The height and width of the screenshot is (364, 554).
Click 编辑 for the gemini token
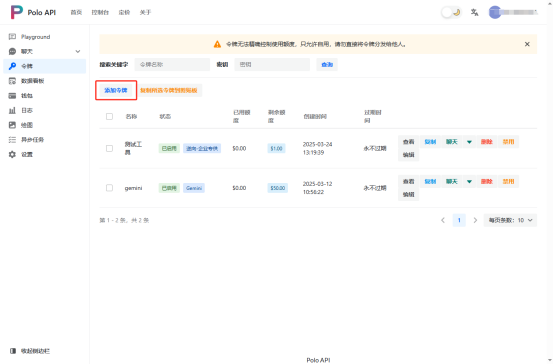click(x=408, y=194)
